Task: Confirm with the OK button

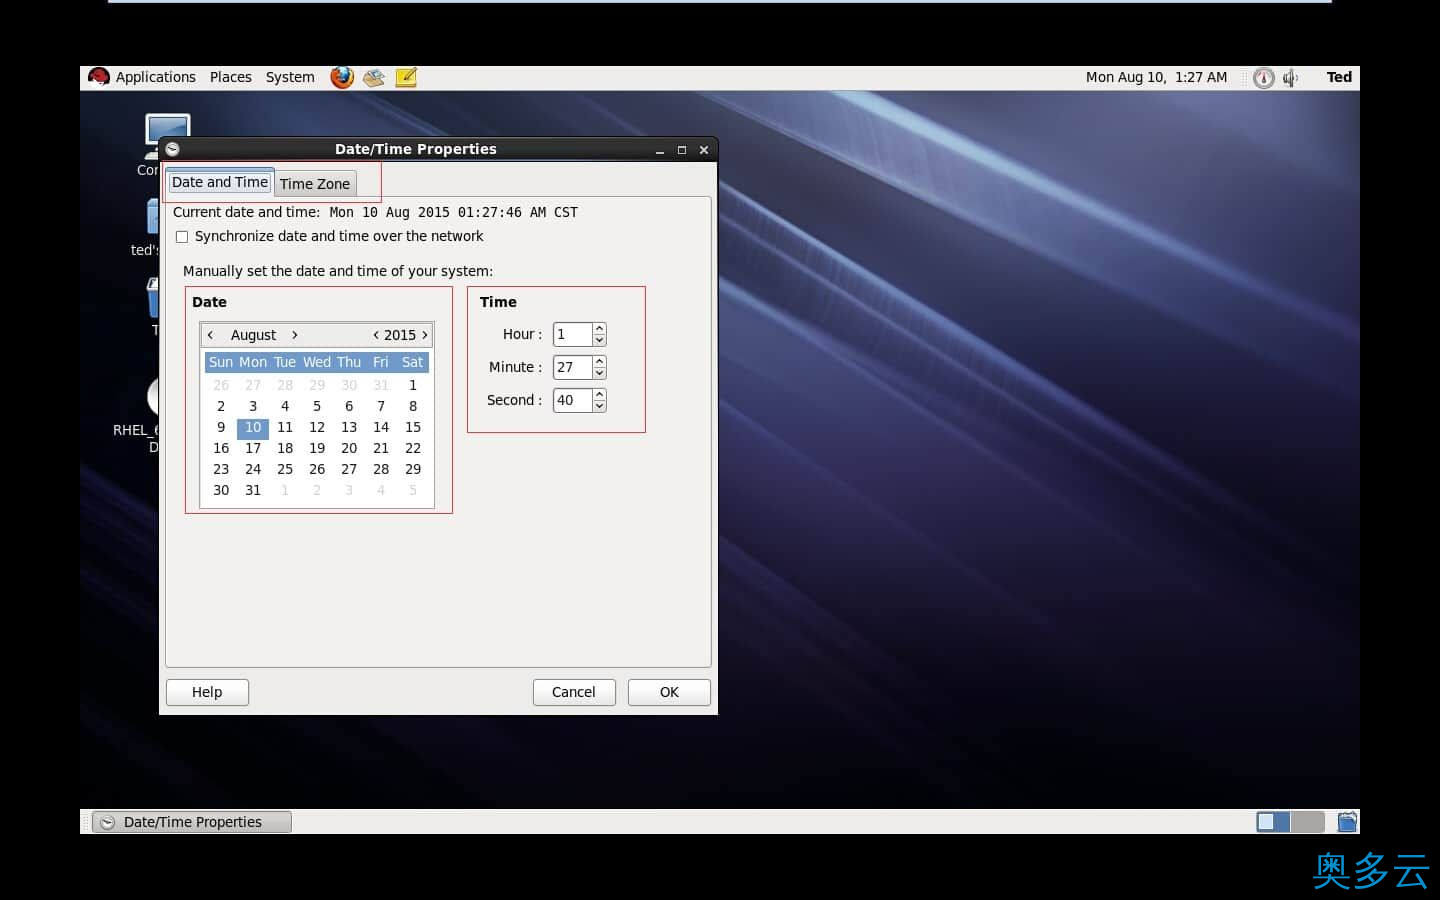Action: tap(669, 692)
